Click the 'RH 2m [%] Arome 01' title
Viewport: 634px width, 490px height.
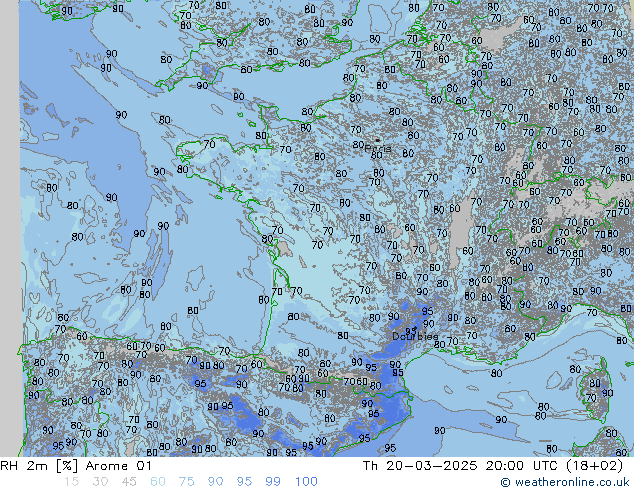76,466
